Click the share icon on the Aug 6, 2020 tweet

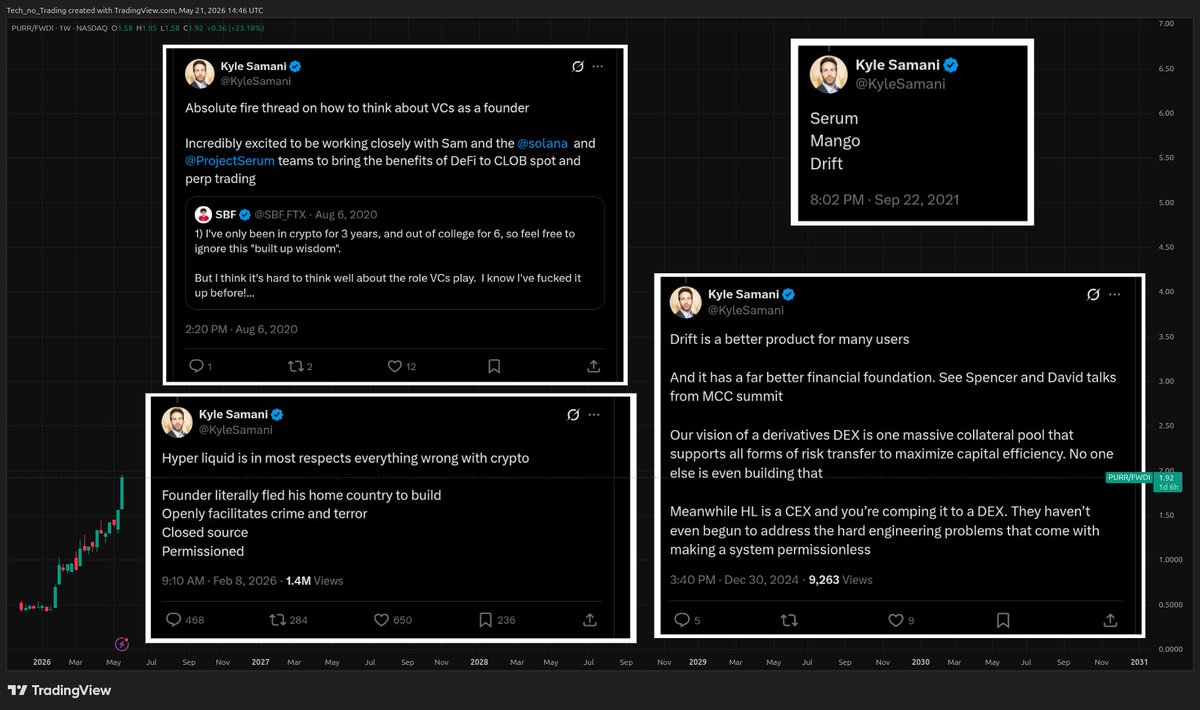click(x=593, y=366)
